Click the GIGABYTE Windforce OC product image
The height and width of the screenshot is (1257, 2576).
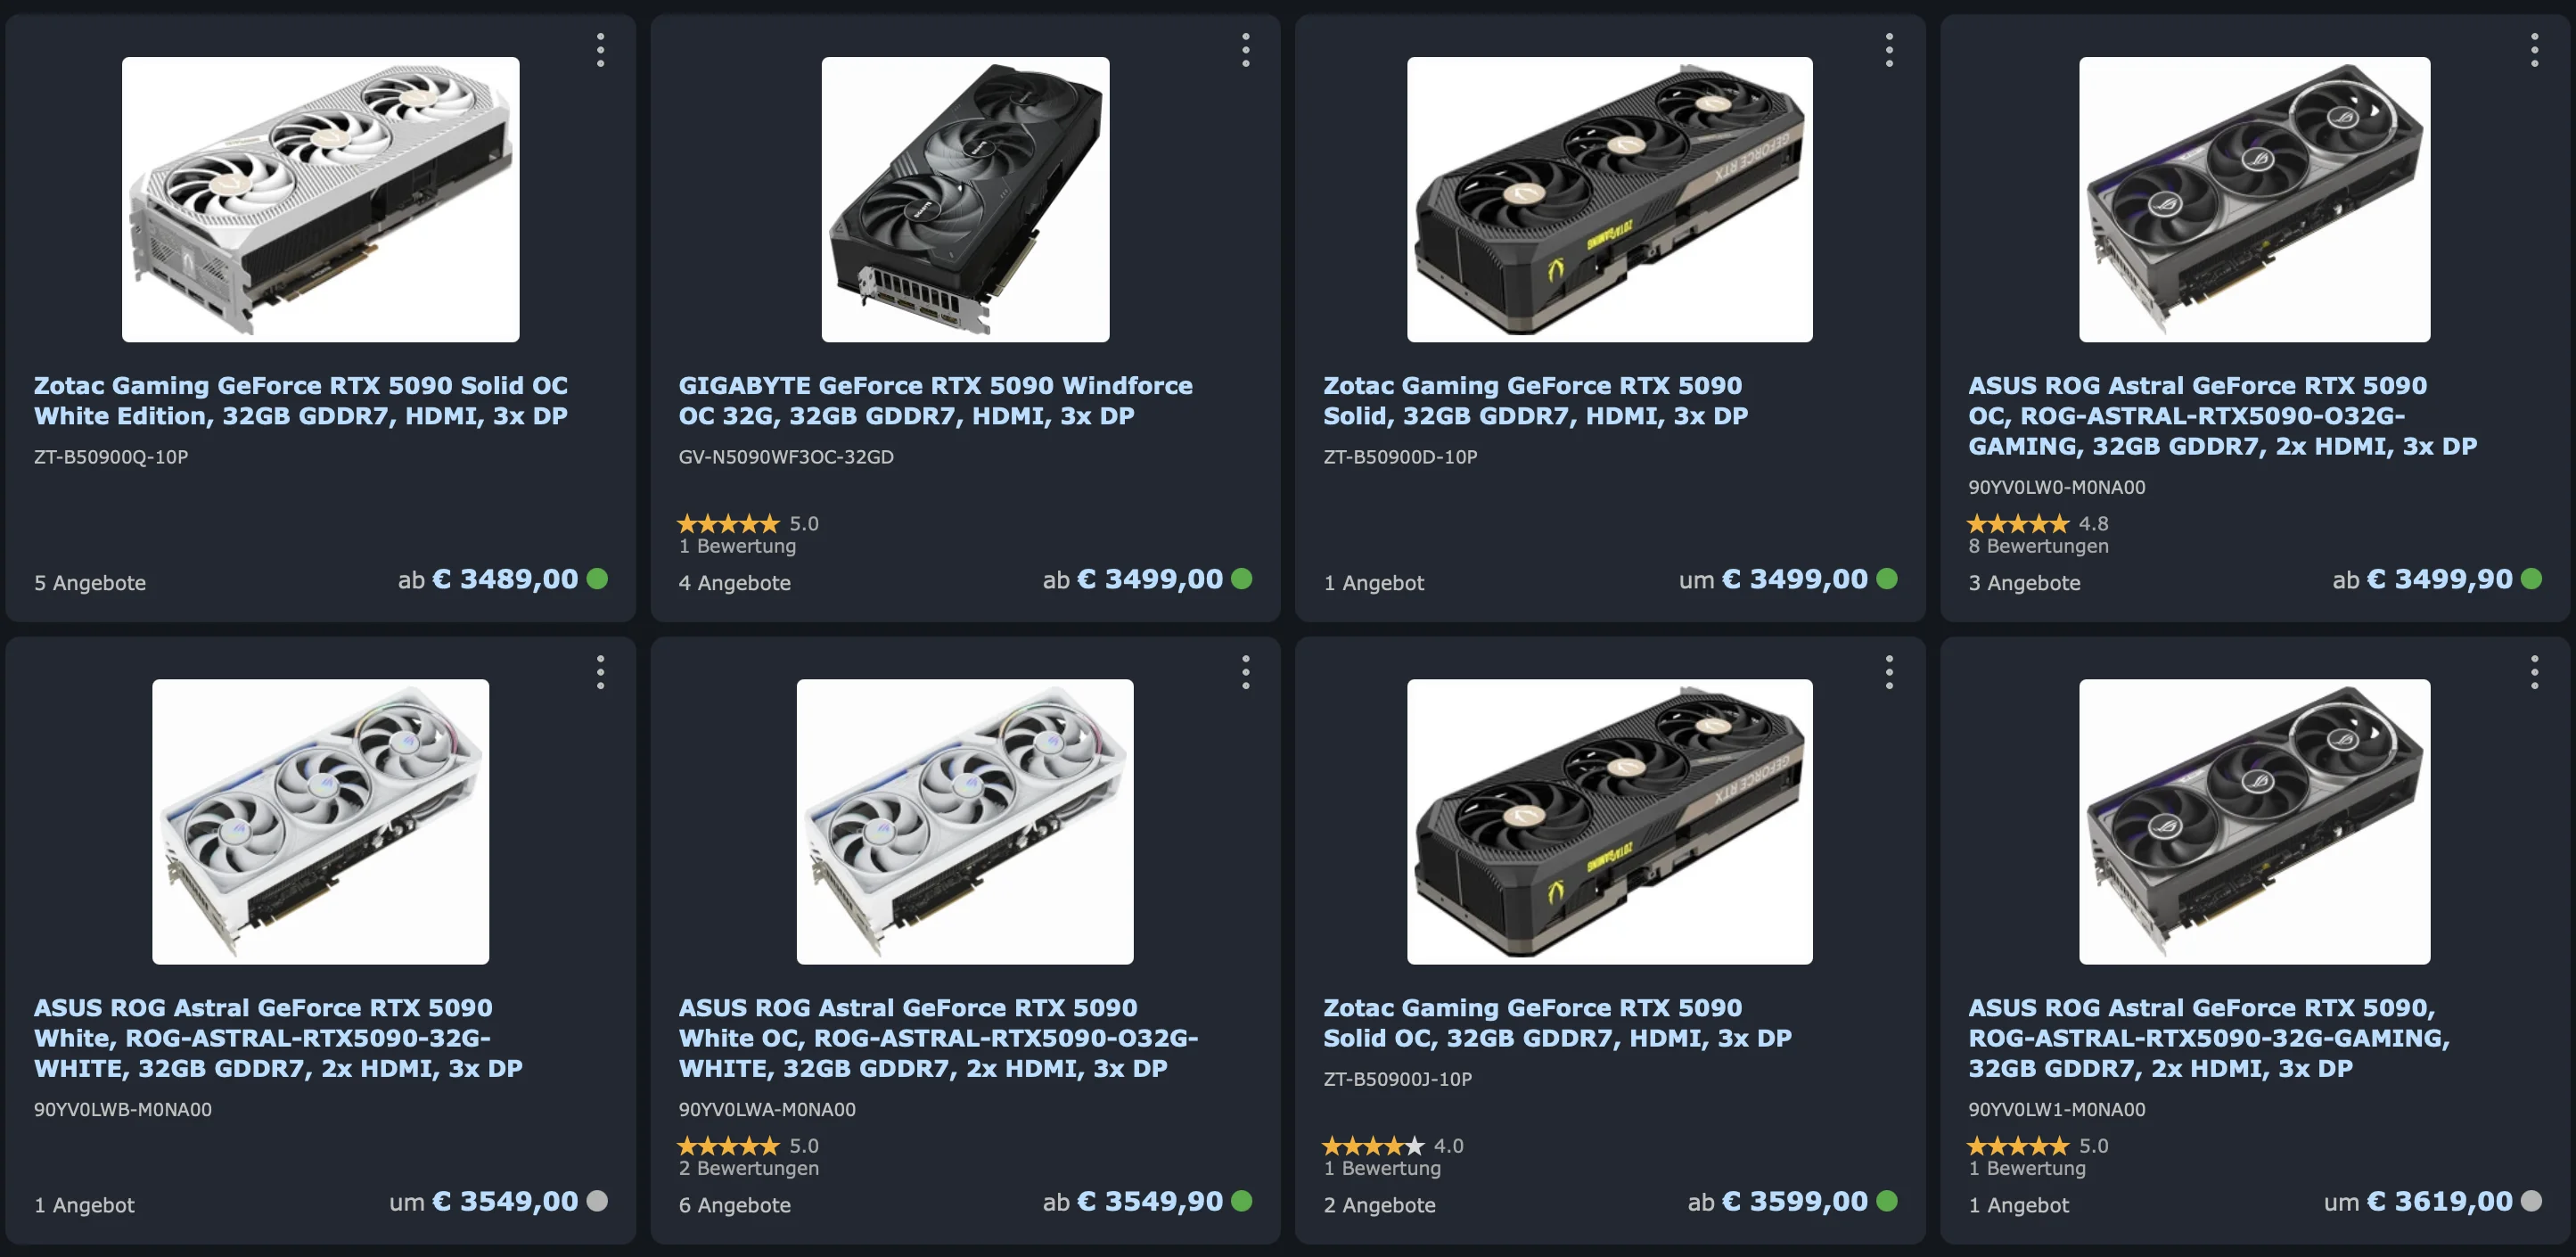coord(965,199)
